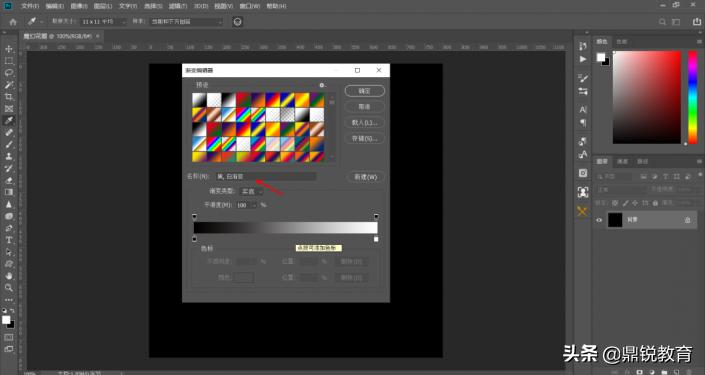Viewport: 705px width, 375px height.
Task: Select the white color stop under gradient
Action: pyautogui.click(x=376, y=239)
